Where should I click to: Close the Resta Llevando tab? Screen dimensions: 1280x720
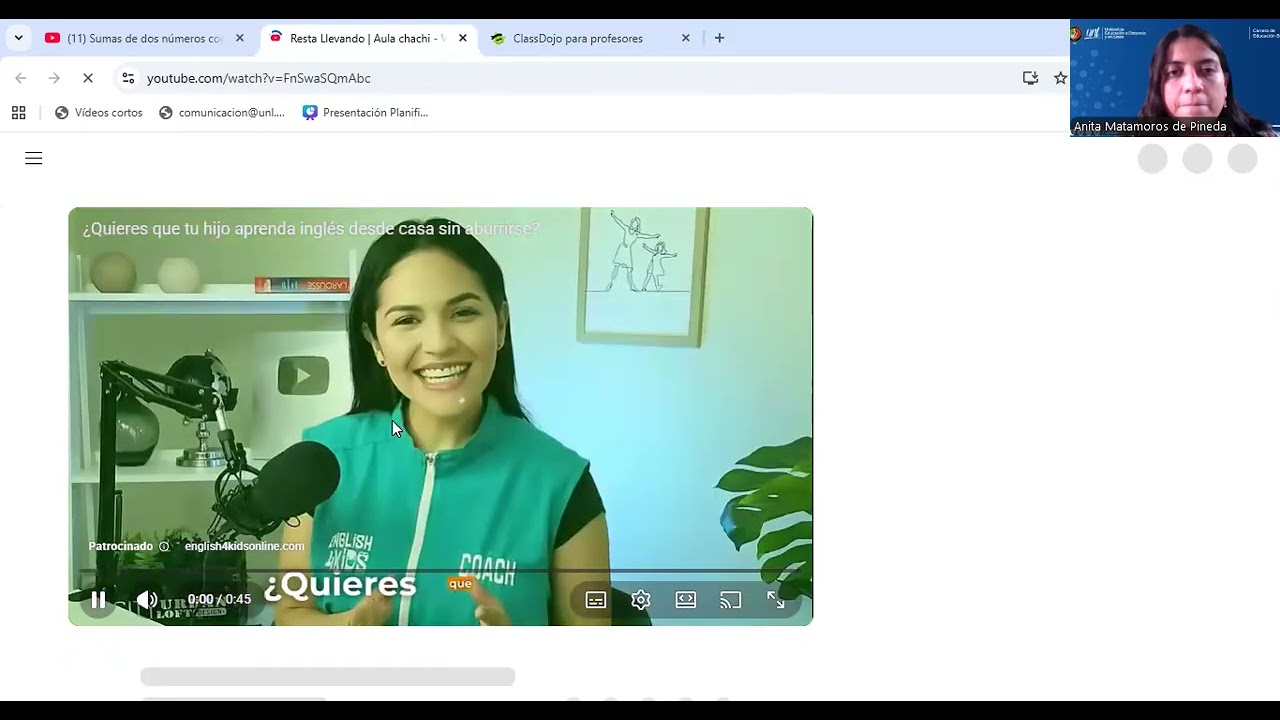[x=463, y=38]
